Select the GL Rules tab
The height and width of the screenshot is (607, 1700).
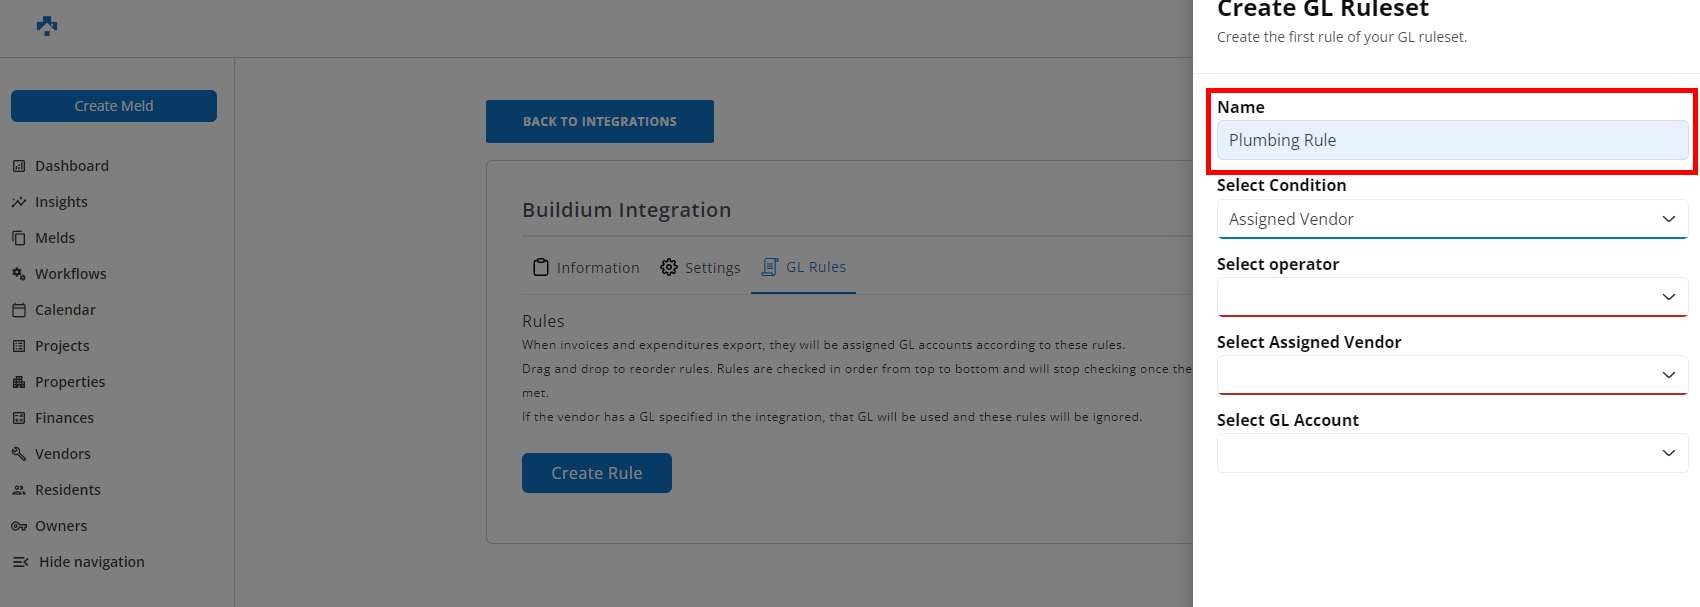point(804,267)
